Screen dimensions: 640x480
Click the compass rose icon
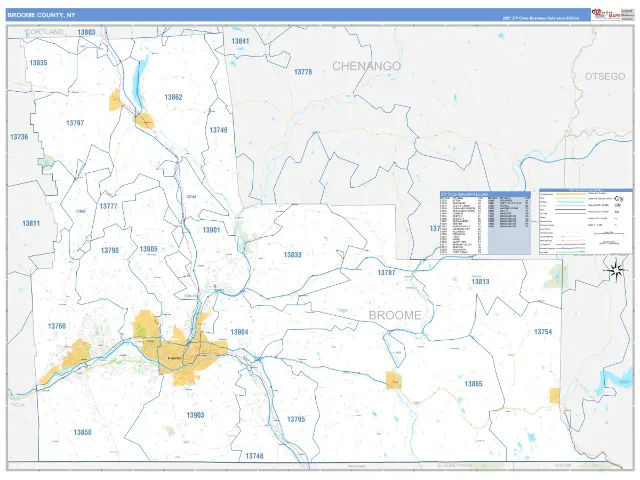(x=616, y=270)
